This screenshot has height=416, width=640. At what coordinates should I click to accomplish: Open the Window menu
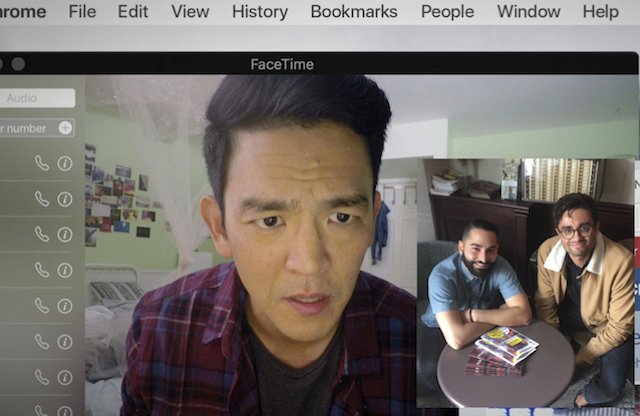point(529,11)
